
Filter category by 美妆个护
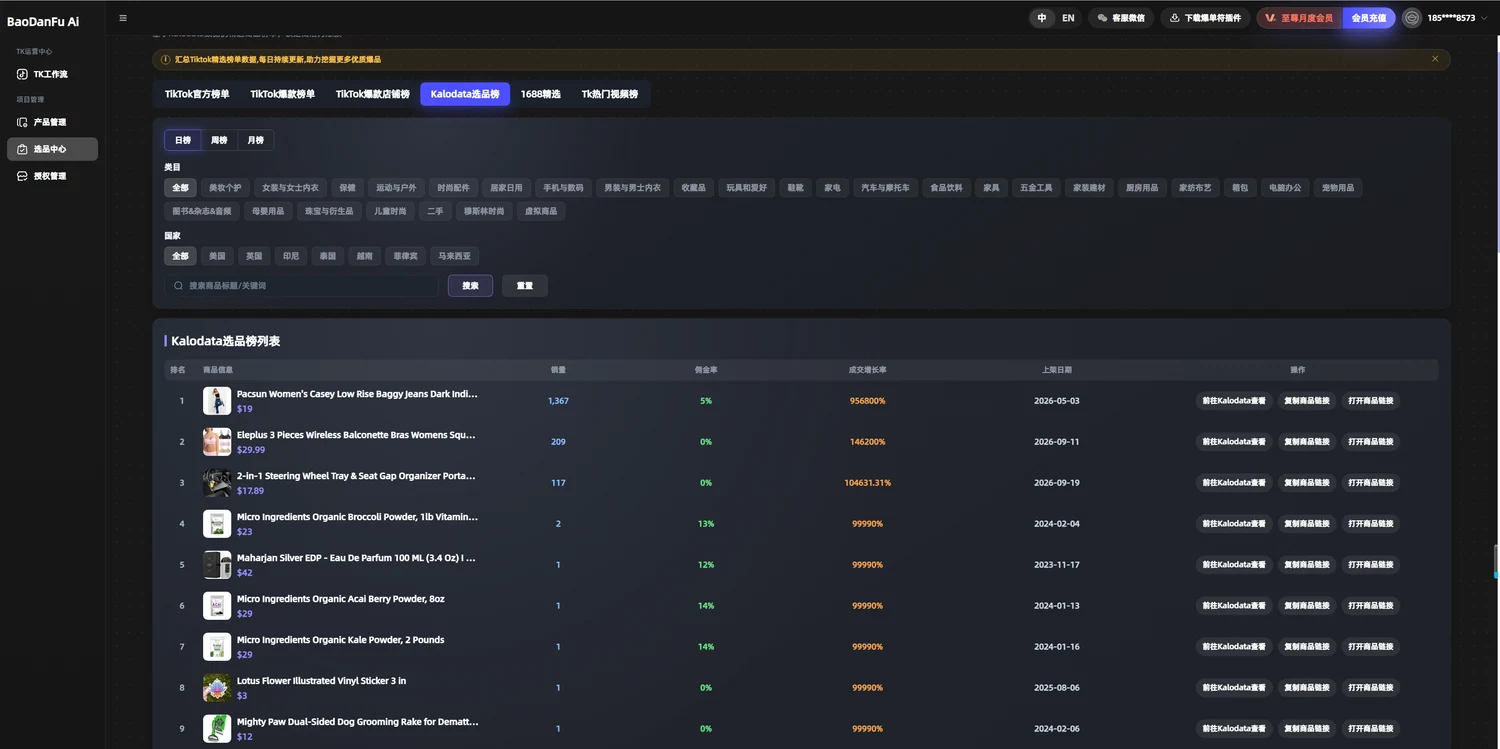225,188
